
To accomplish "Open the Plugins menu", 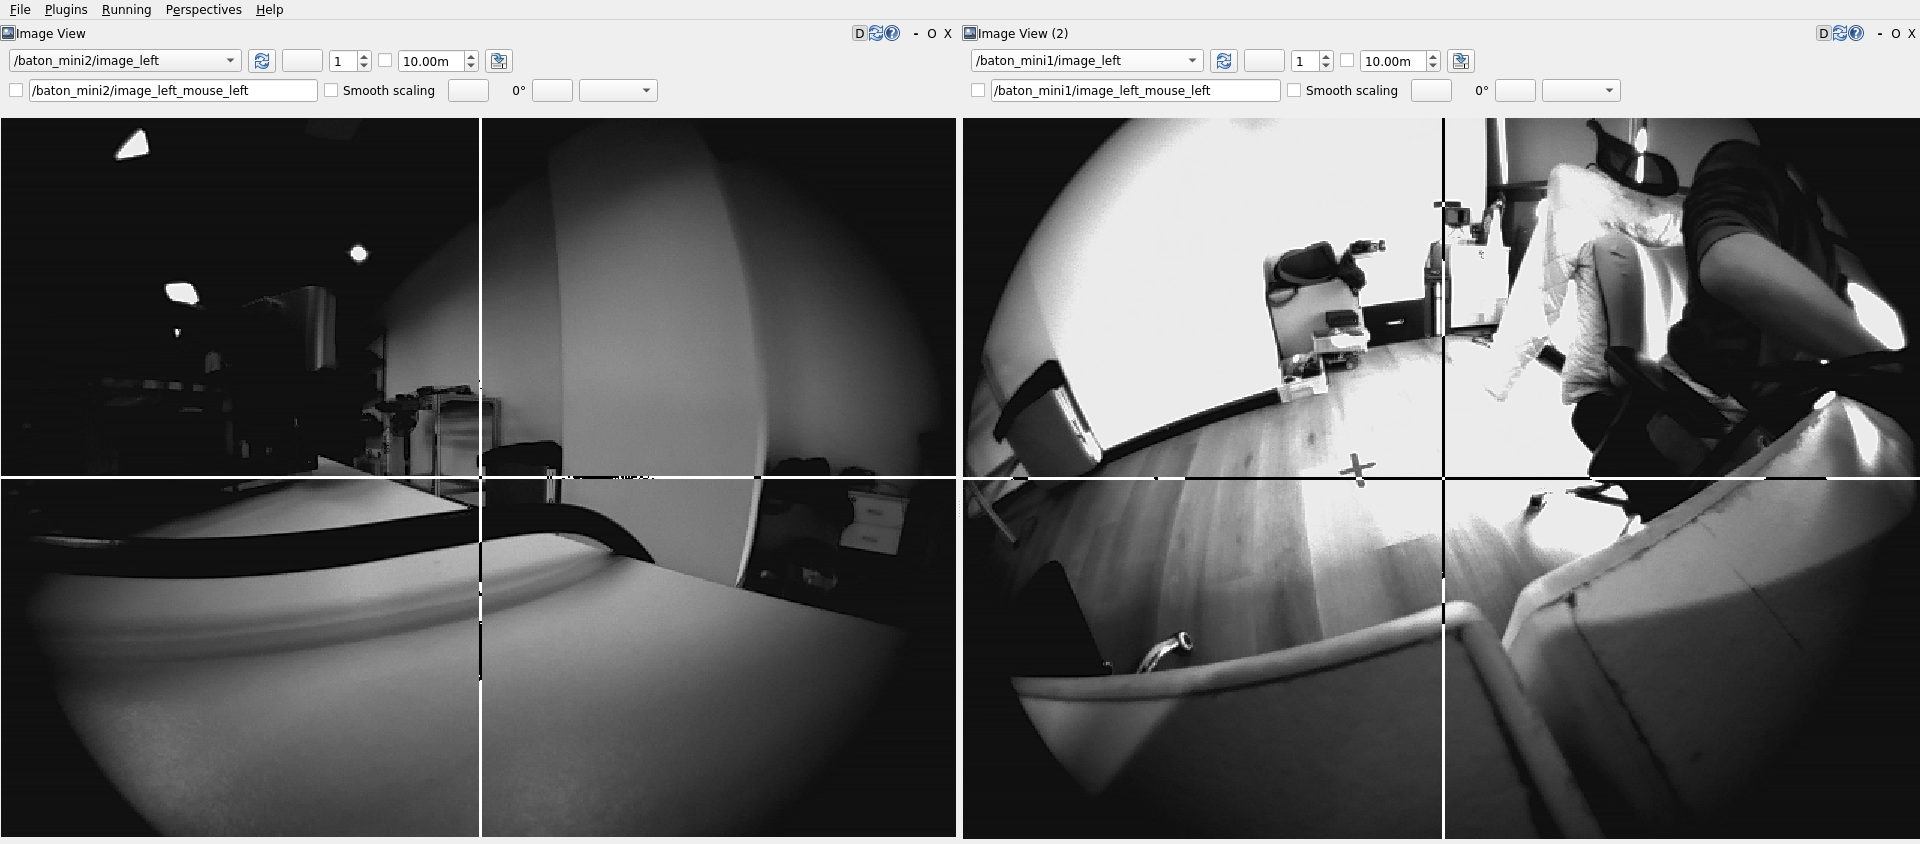I will [66, 9].
